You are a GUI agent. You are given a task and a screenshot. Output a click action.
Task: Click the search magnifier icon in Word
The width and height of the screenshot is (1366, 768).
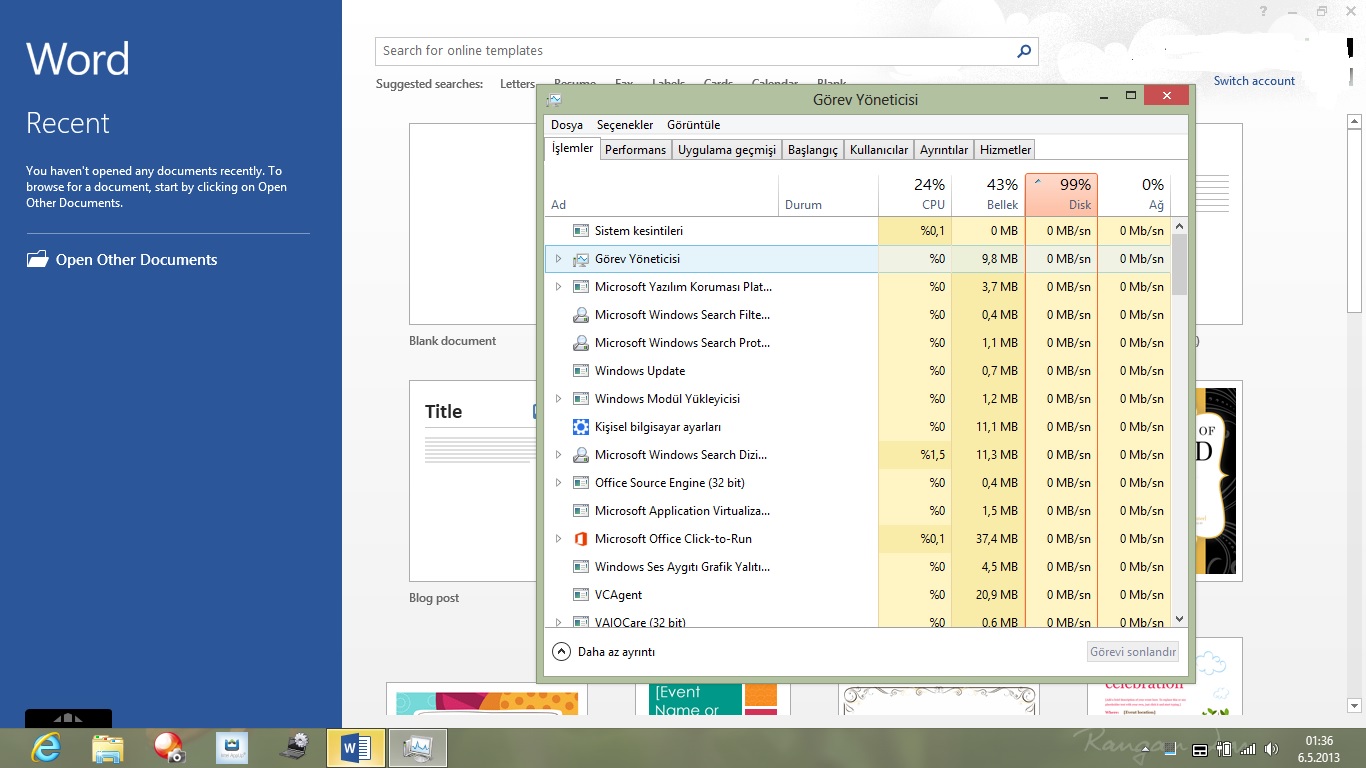[x=1023, y=51]
